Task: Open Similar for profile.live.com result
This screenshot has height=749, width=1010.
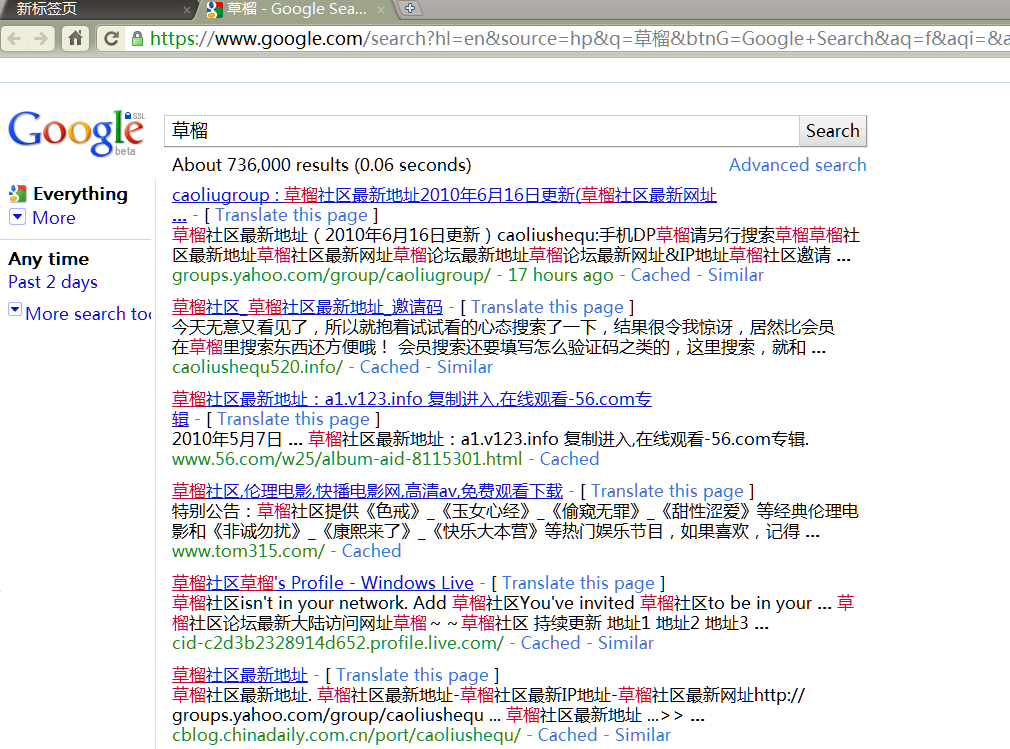Action: tap(625, 643)
